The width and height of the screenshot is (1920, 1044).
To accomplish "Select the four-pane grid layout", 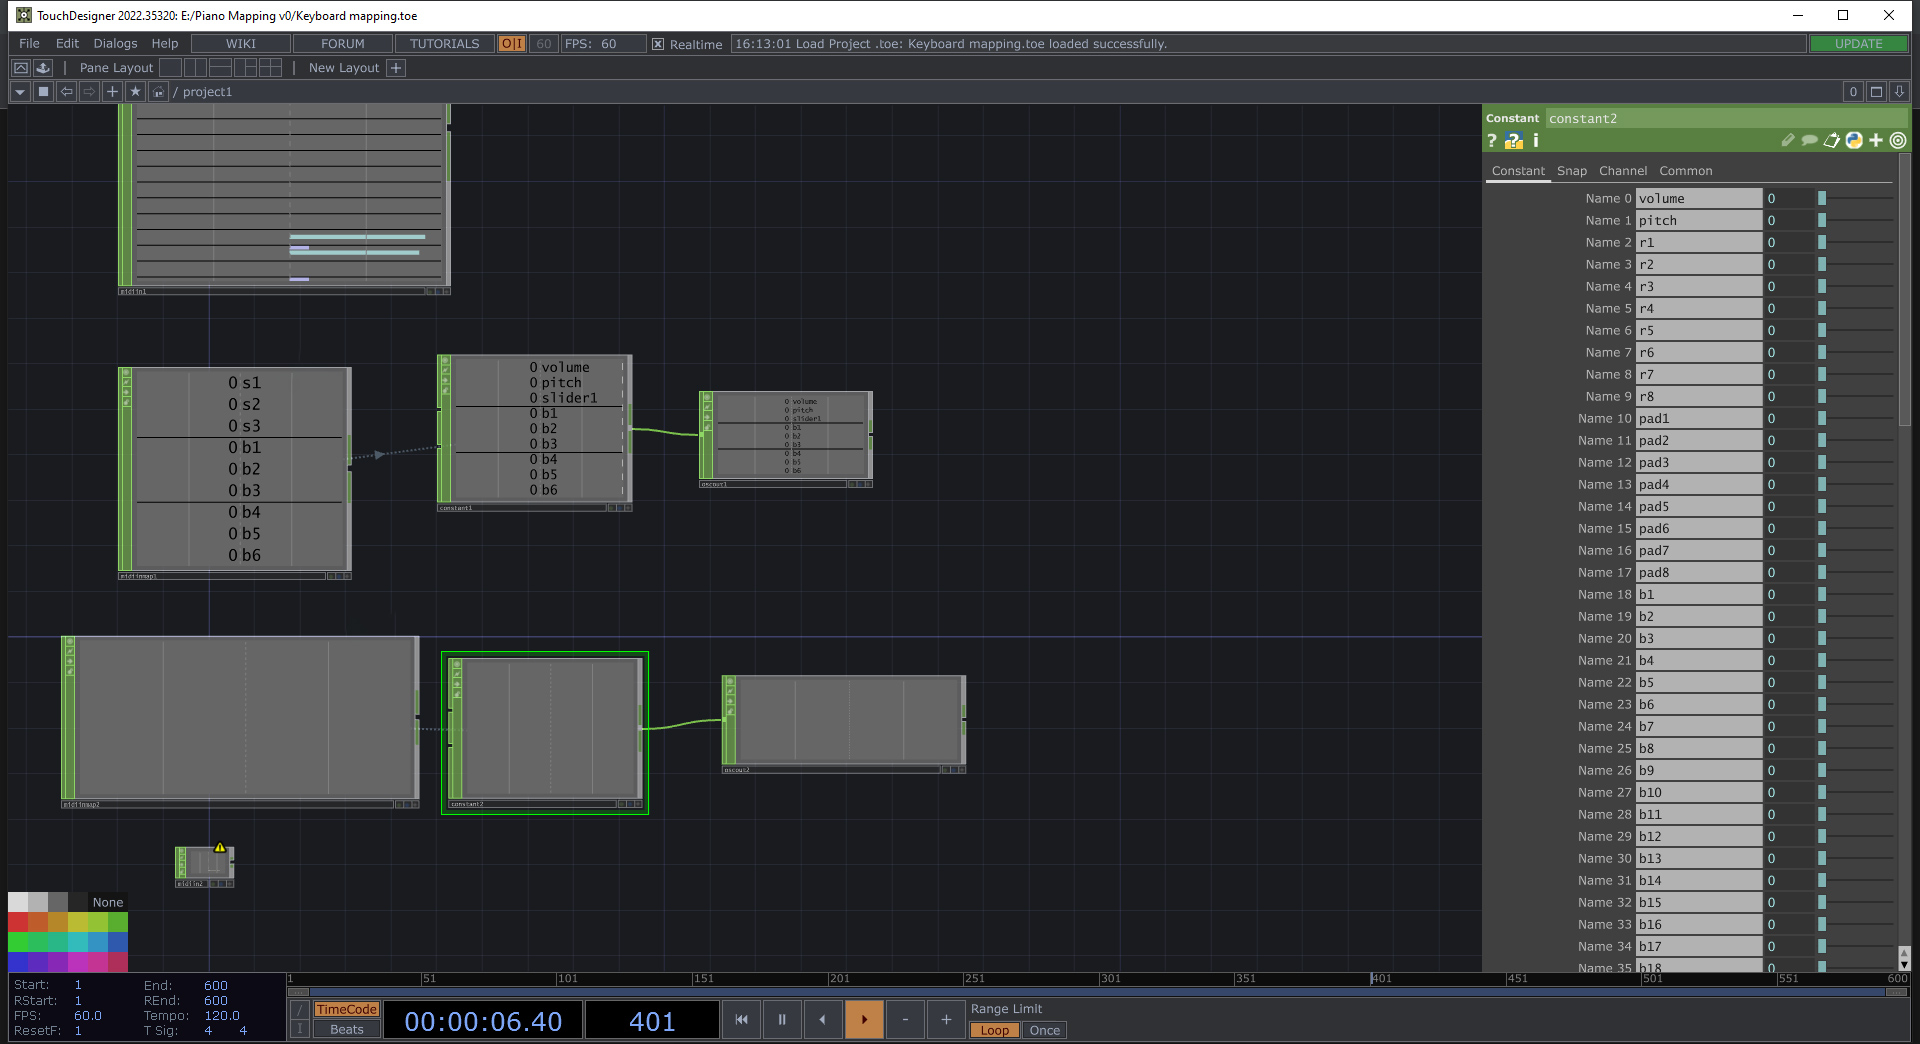I will pos(270,68).
